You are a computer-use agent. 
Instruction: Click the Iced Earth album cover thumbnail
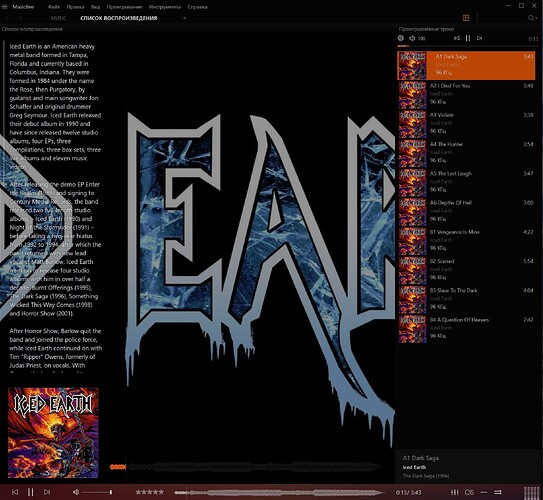click(53, 433)
